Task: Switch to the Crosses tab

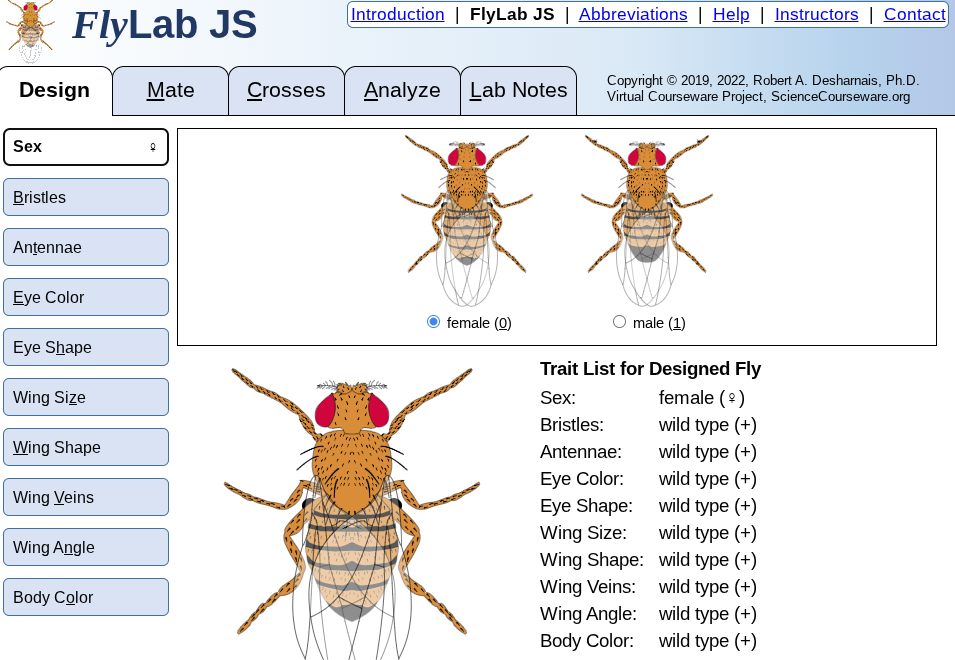Action: [x=286, y=90]
